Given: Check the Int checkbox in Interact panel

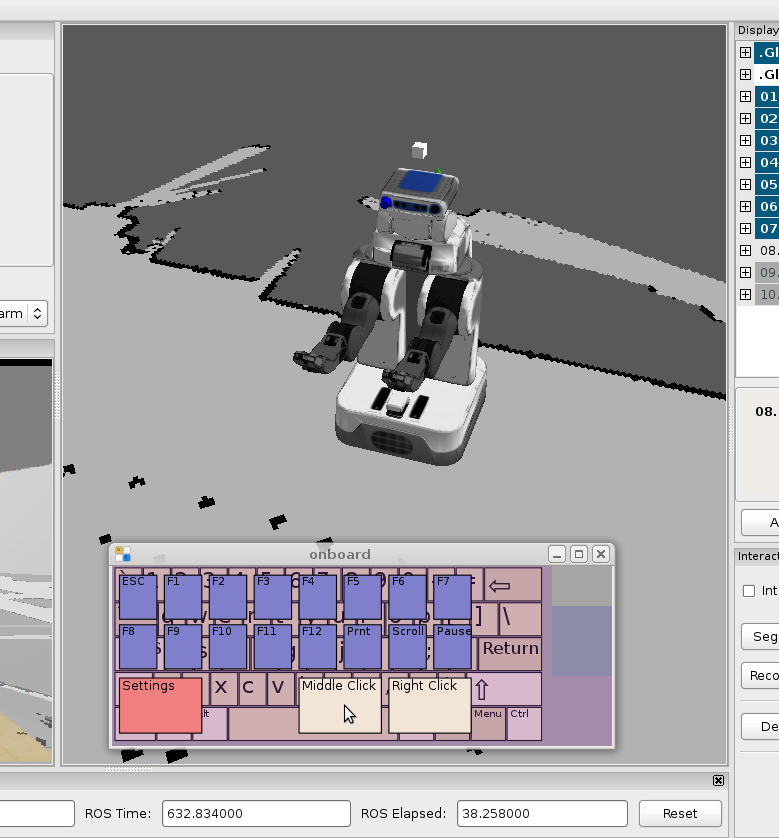Looking at the screenshot, I should (749, 591).
